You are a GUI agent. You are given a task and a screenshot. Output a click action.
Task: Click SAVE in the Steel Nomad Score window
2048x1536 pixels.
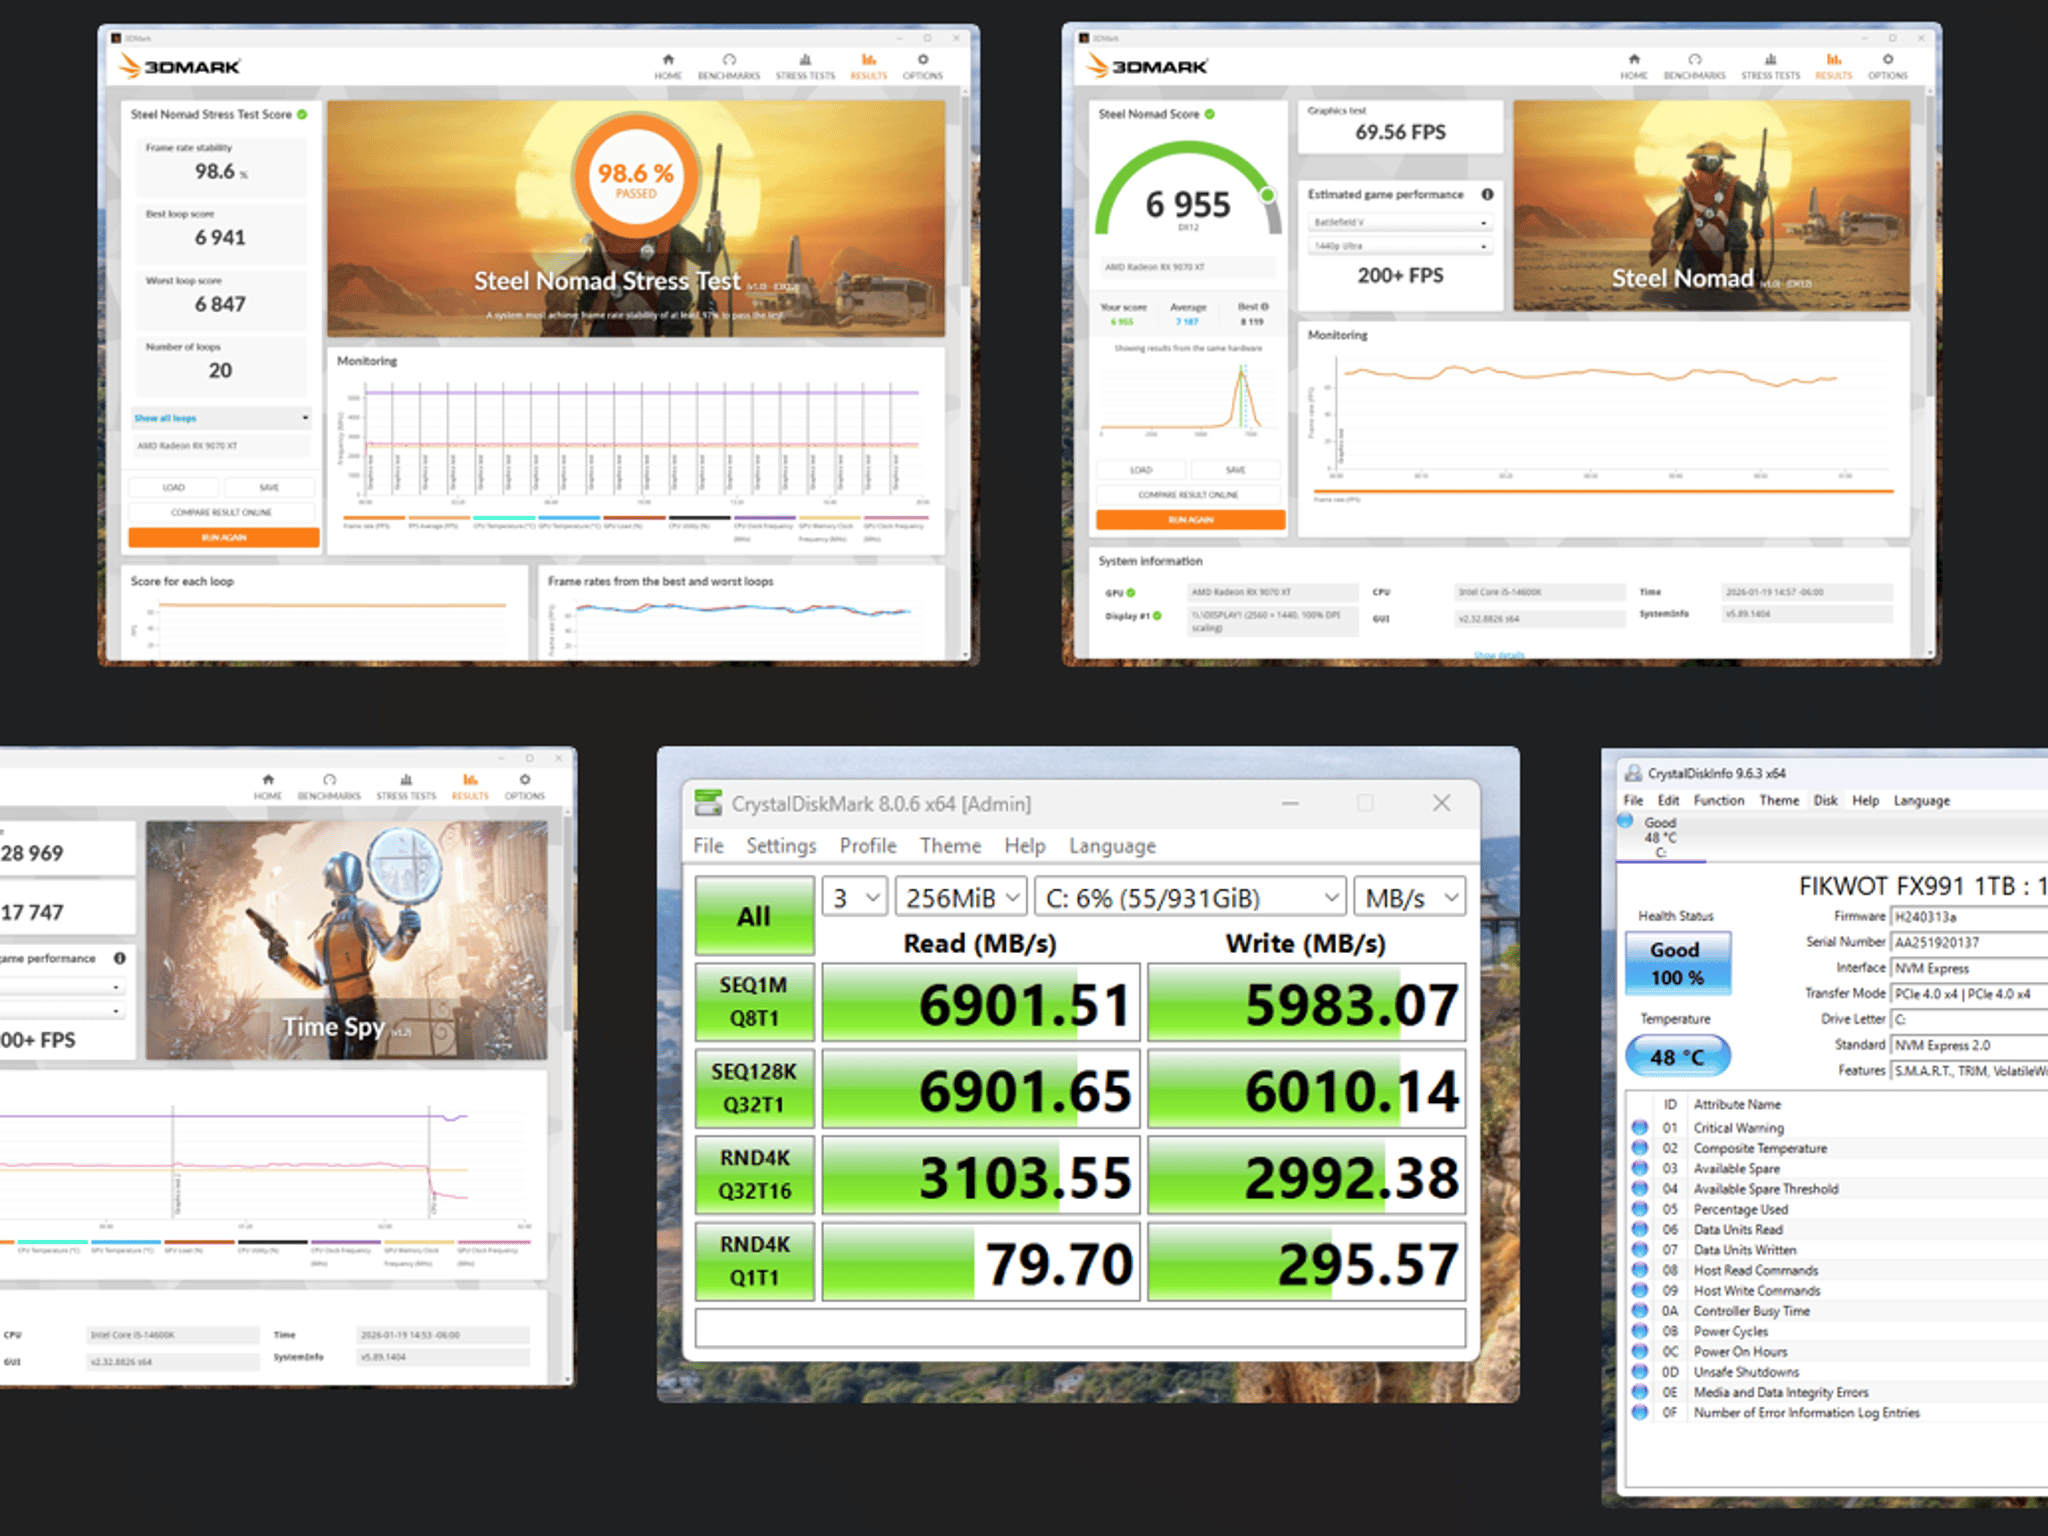tap(1235, 470)
